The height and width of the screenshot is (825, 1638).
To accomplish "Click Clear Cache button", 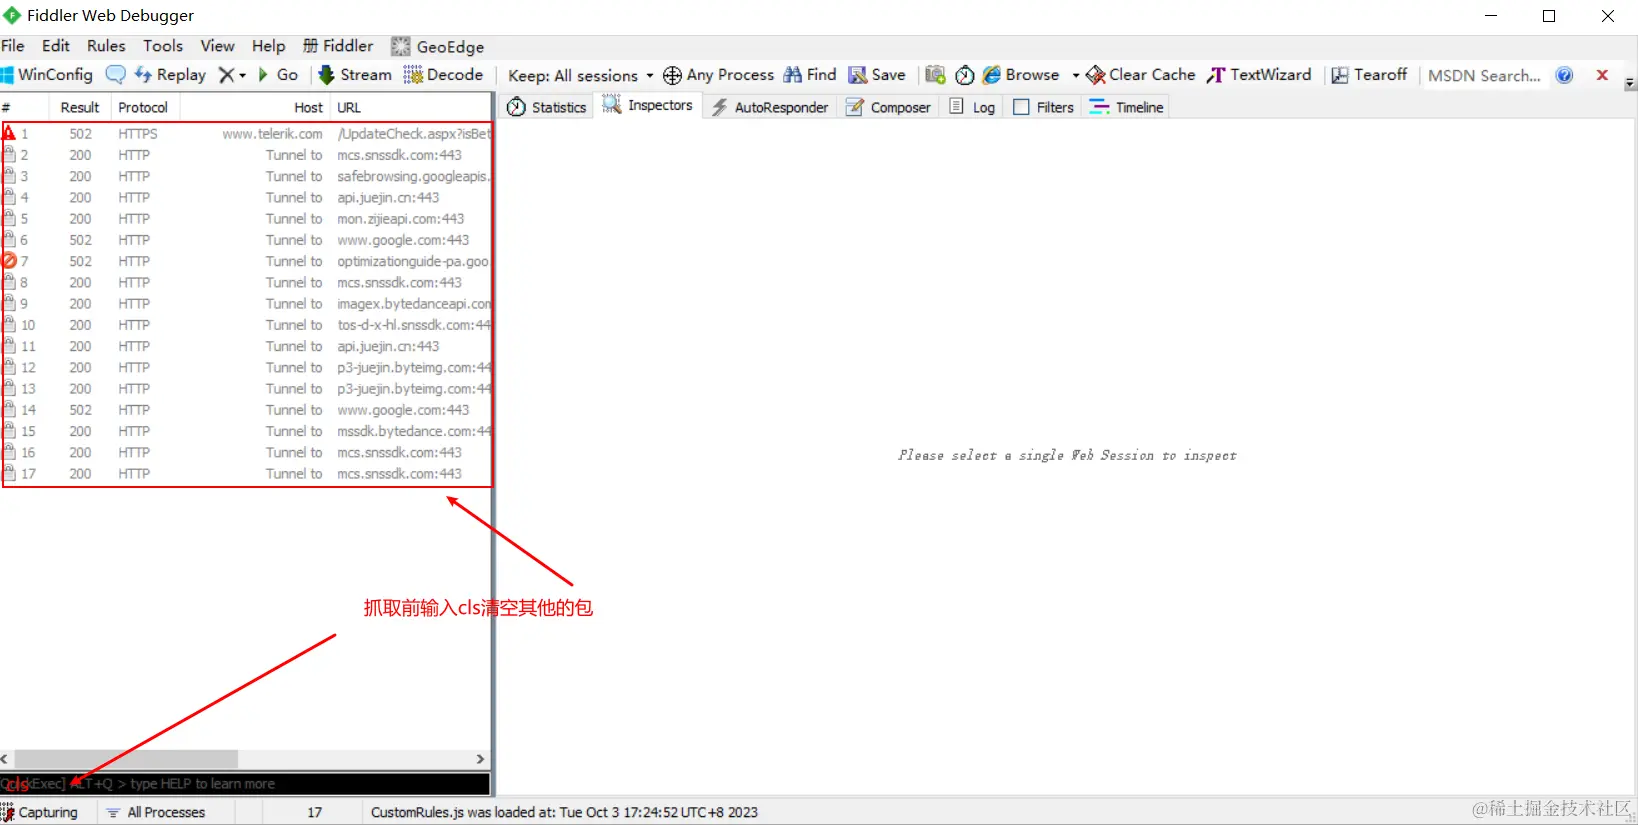I will click(1141, 75).
